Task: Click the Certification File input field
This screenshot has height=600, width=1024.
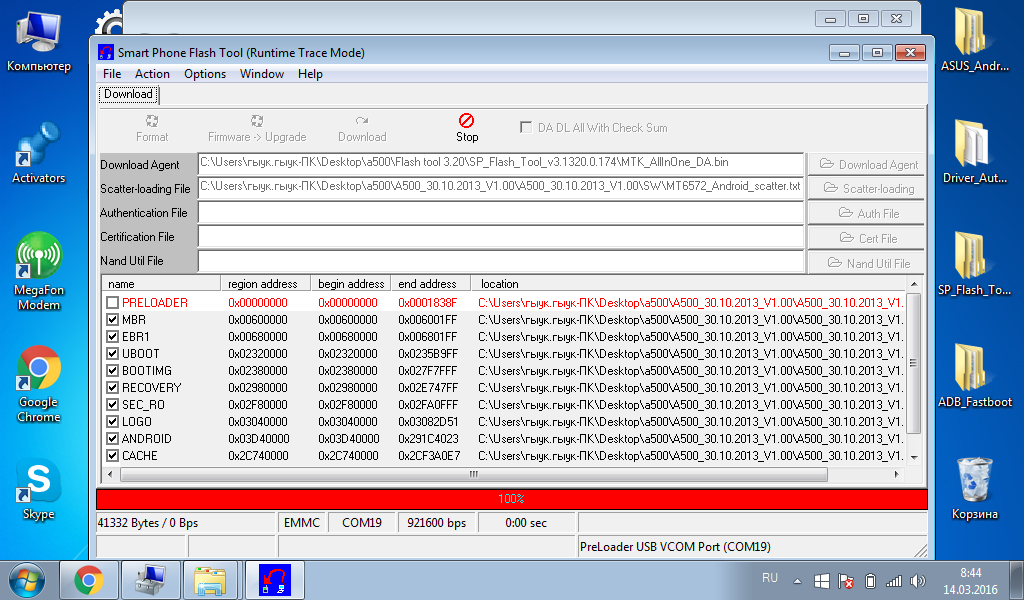Action: pos(501,237)
